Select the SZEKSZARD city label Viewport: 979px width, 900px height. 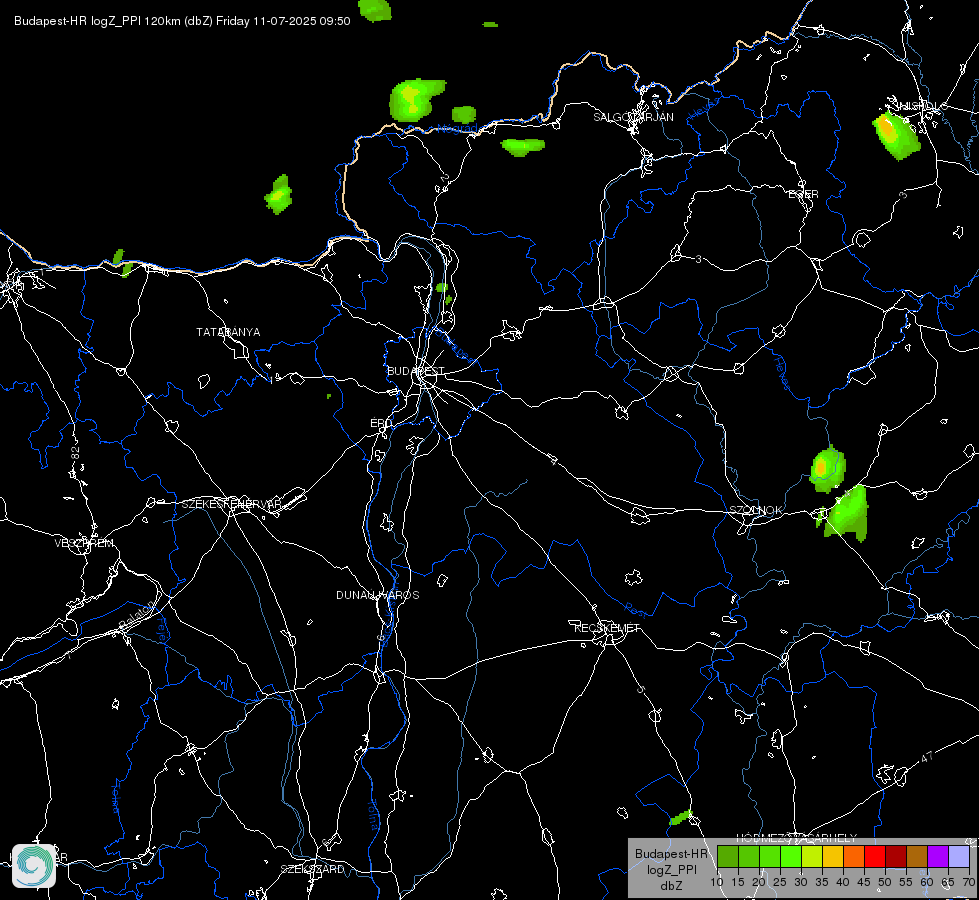[x=312, y=869]
